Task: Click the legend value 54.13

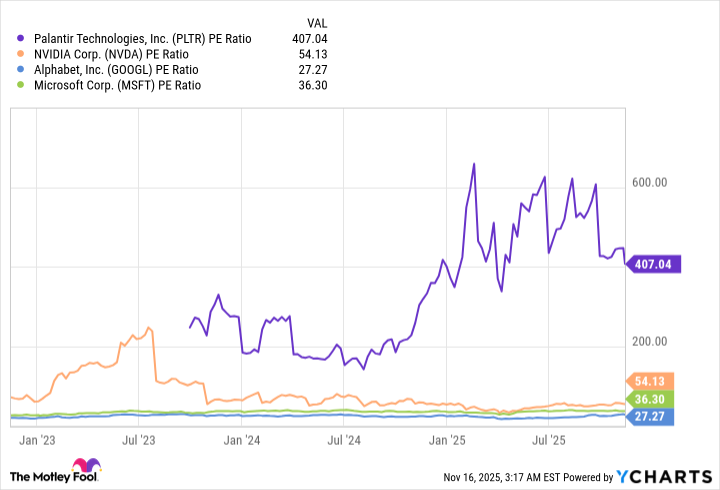Action: 313,55
